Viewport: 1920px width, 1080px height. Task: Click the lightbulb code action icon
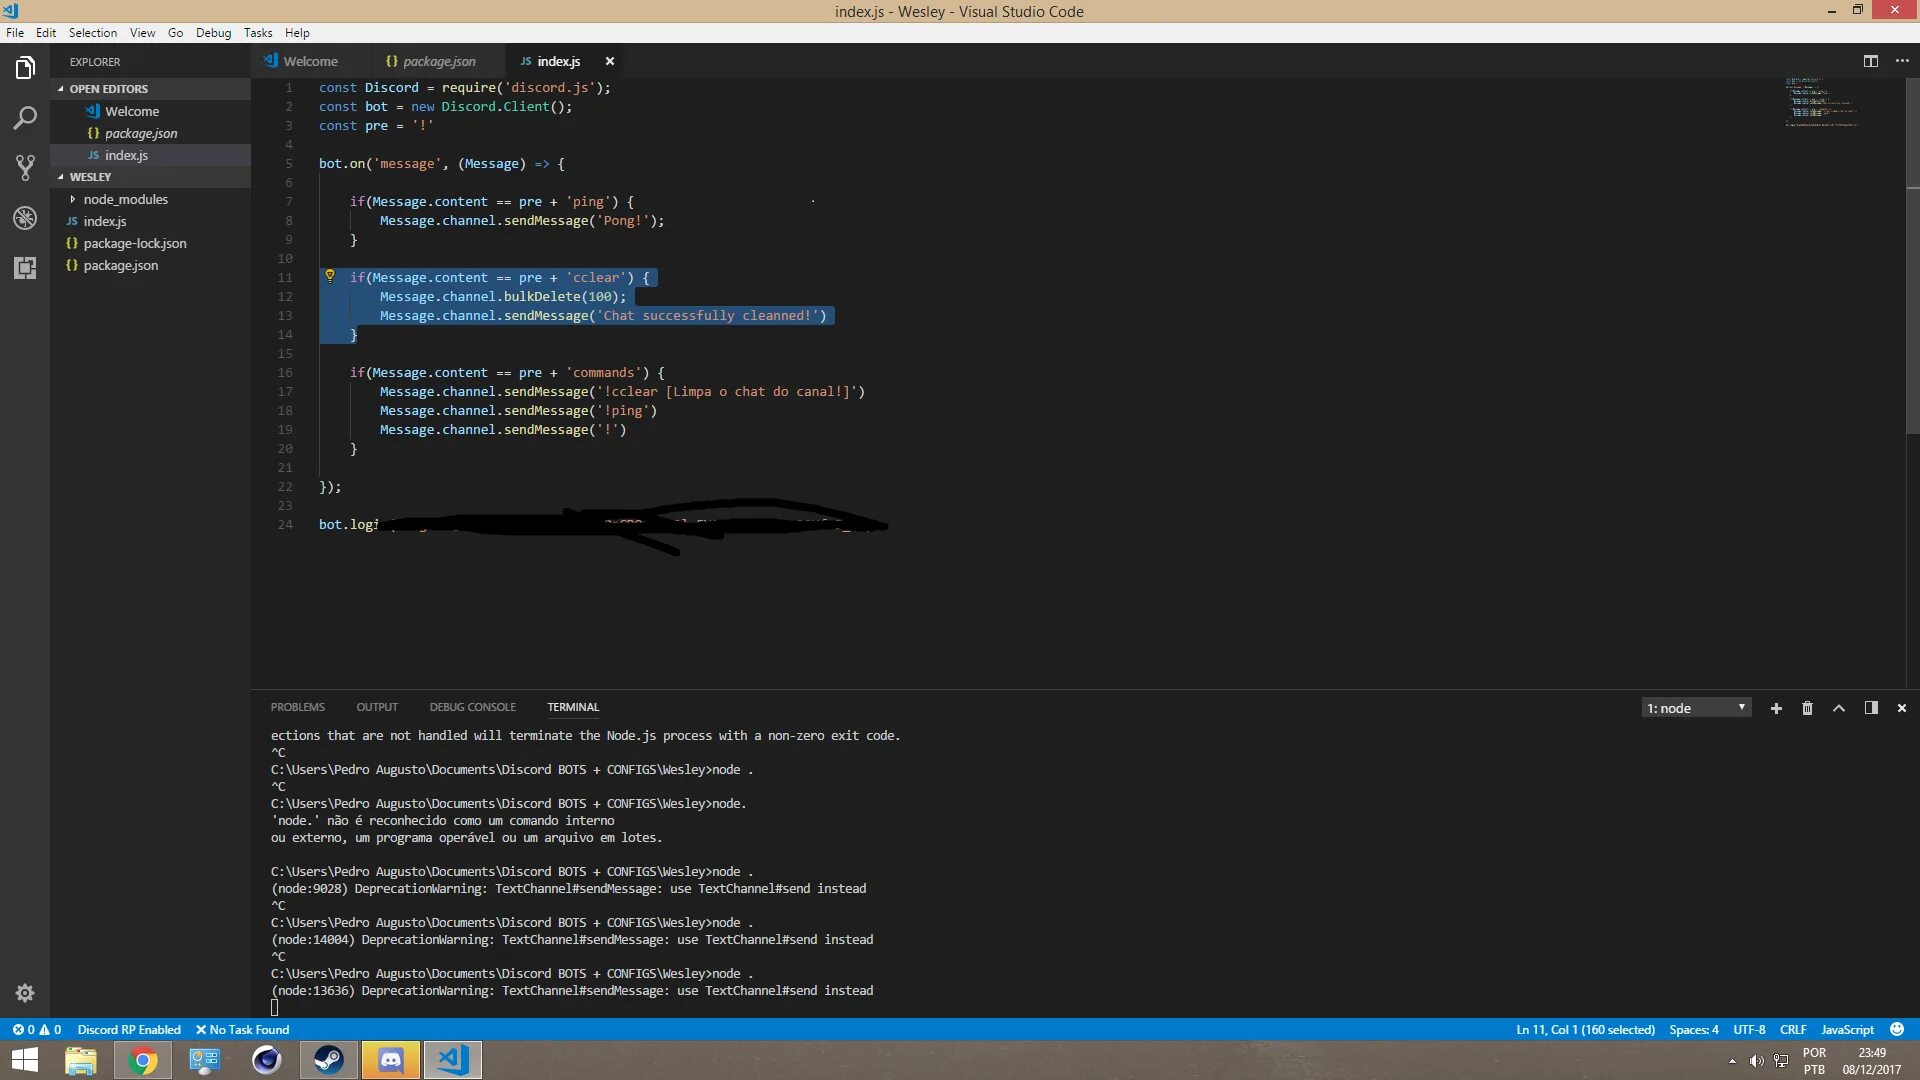329,276
